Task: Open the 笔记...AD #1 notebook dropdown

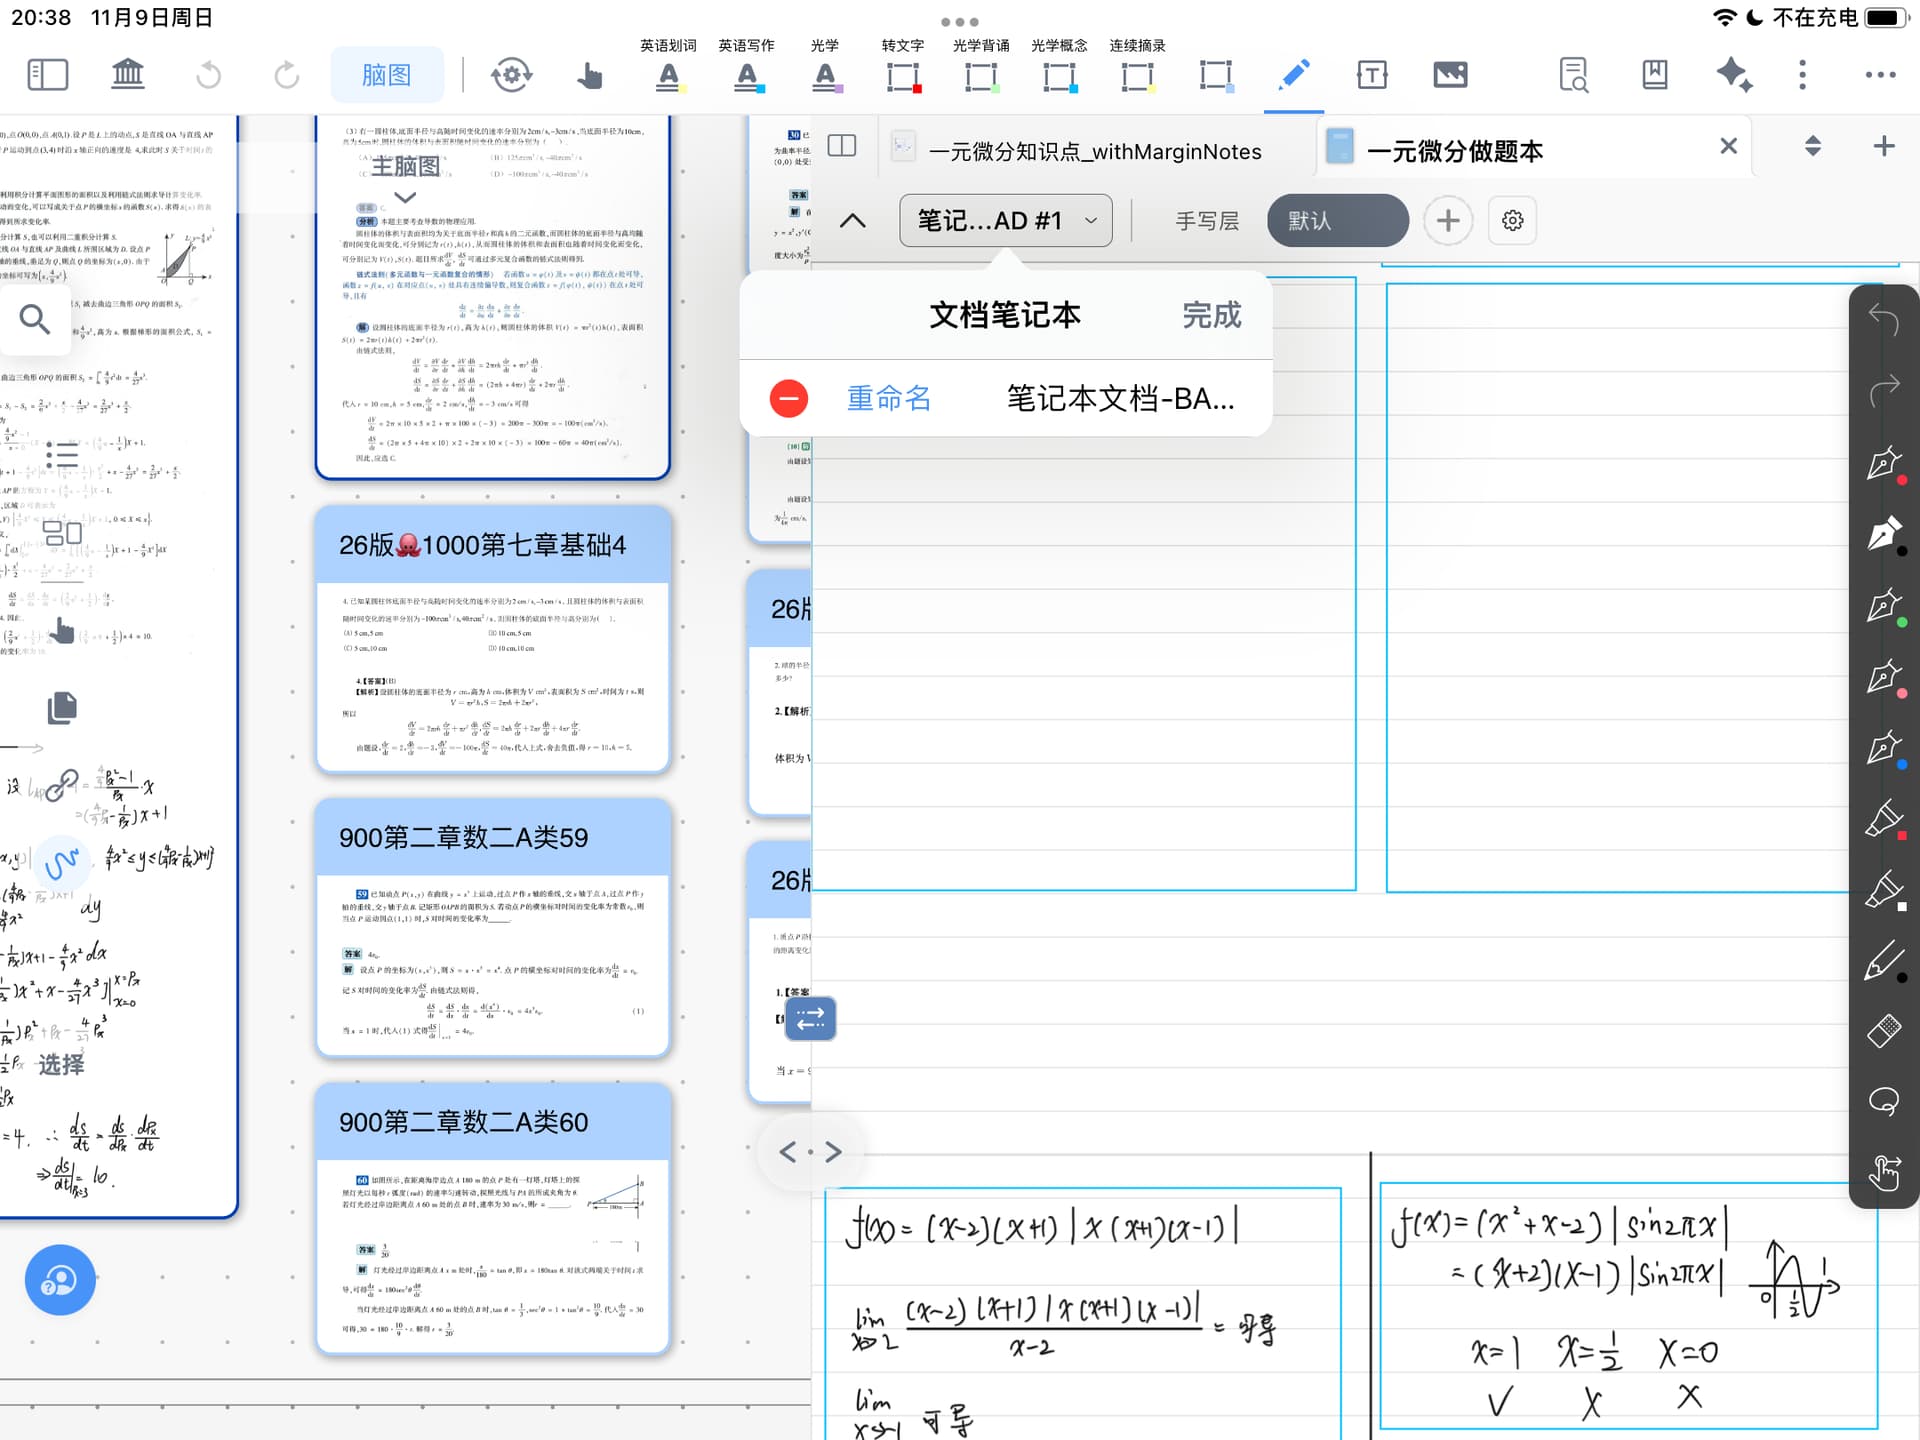Action: click(x=1005, y=221)
